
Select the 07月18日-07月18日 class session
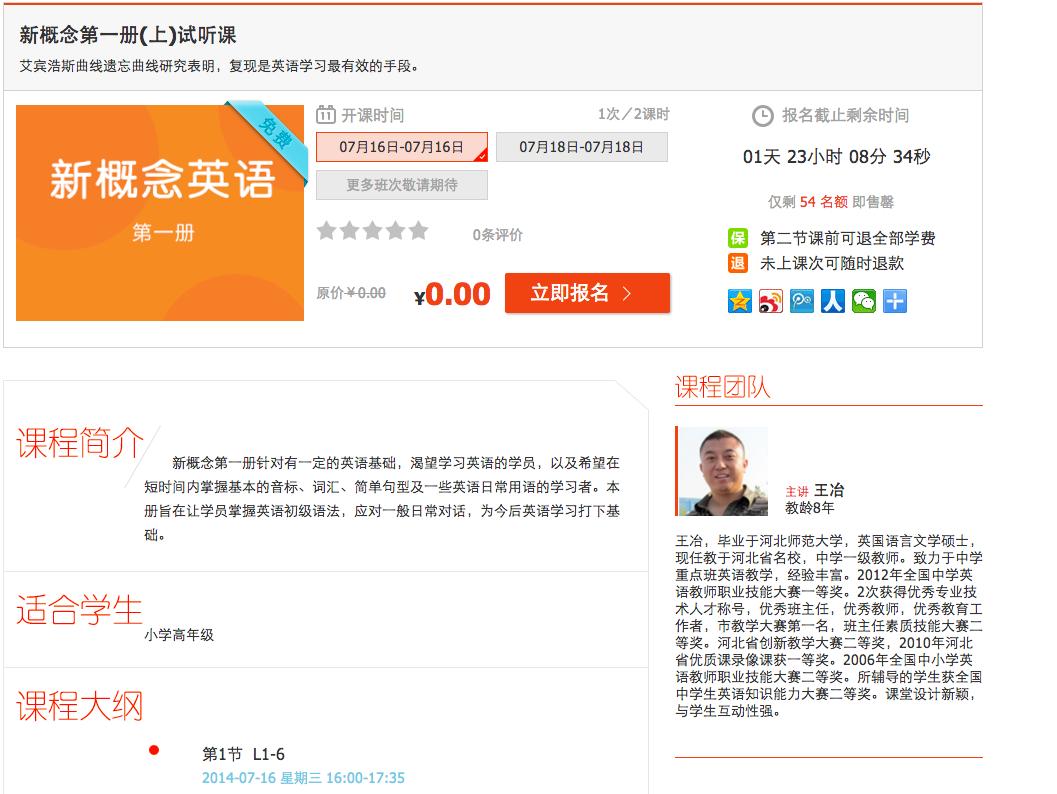point(582,147)
